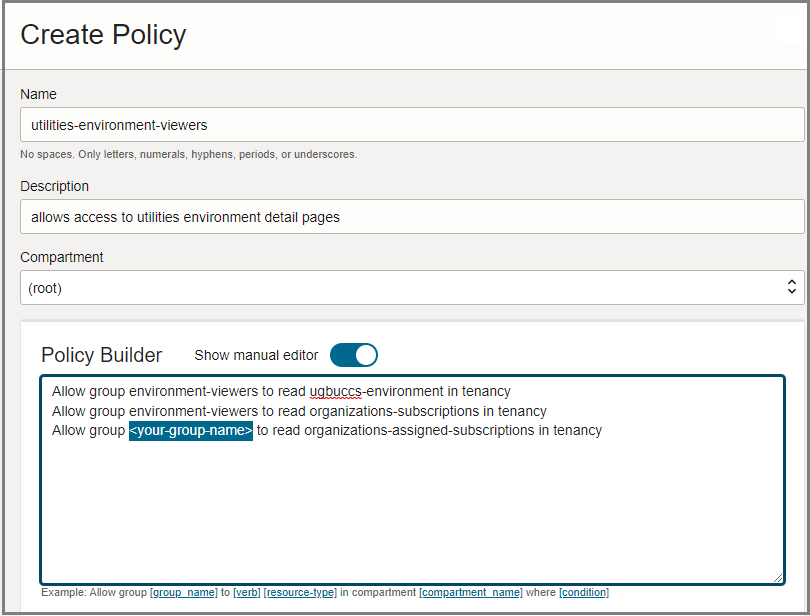810x616 pixels.
Task: Open the condition template link
Action: tap(584, 592)
